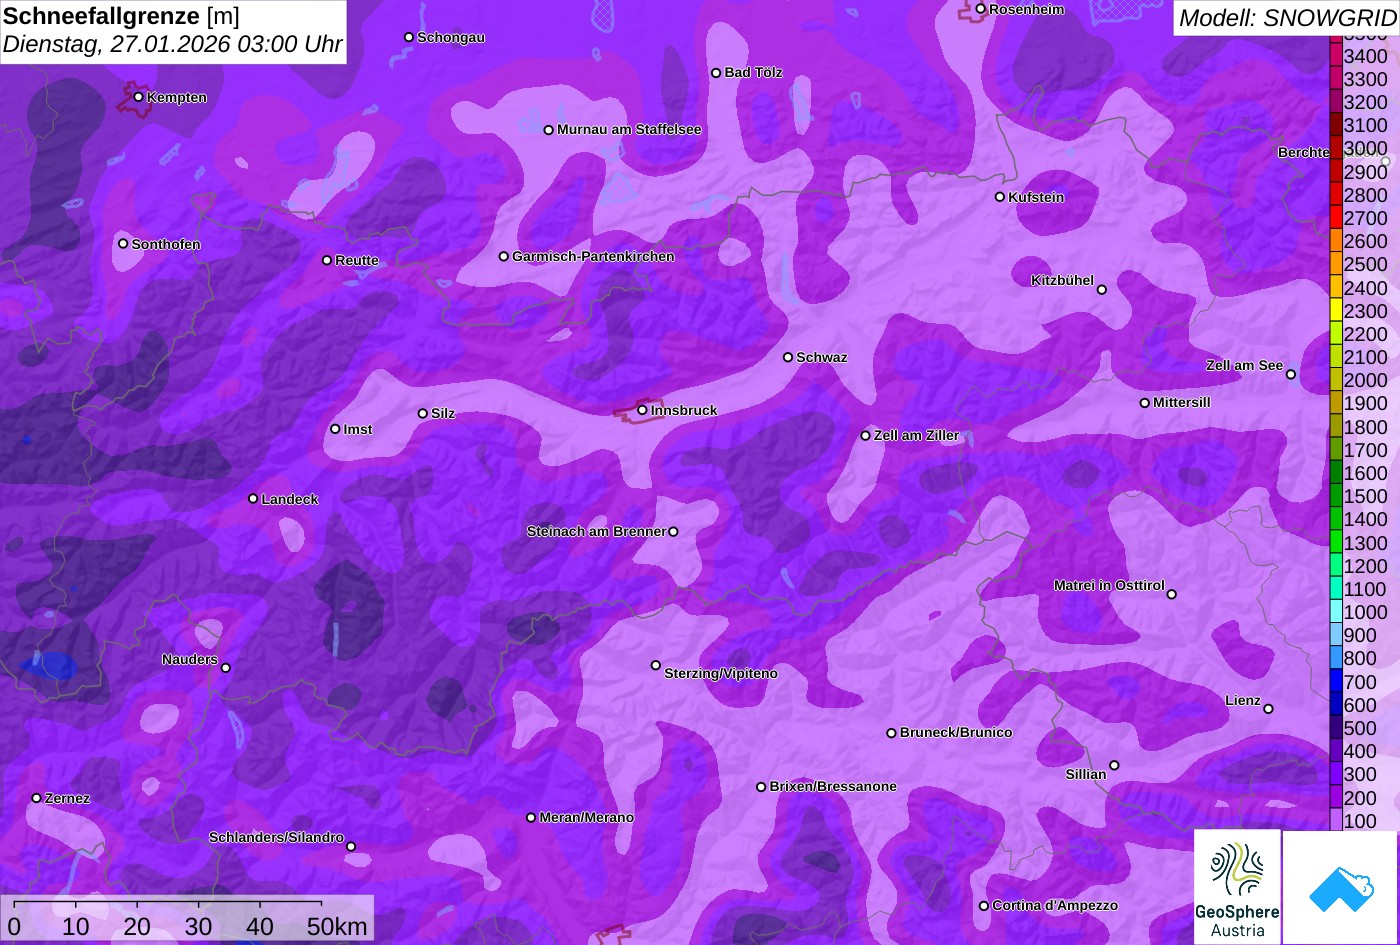Click legend value 1200
Viewport: 1400px width, 945px height.
tap(1366, 566)
